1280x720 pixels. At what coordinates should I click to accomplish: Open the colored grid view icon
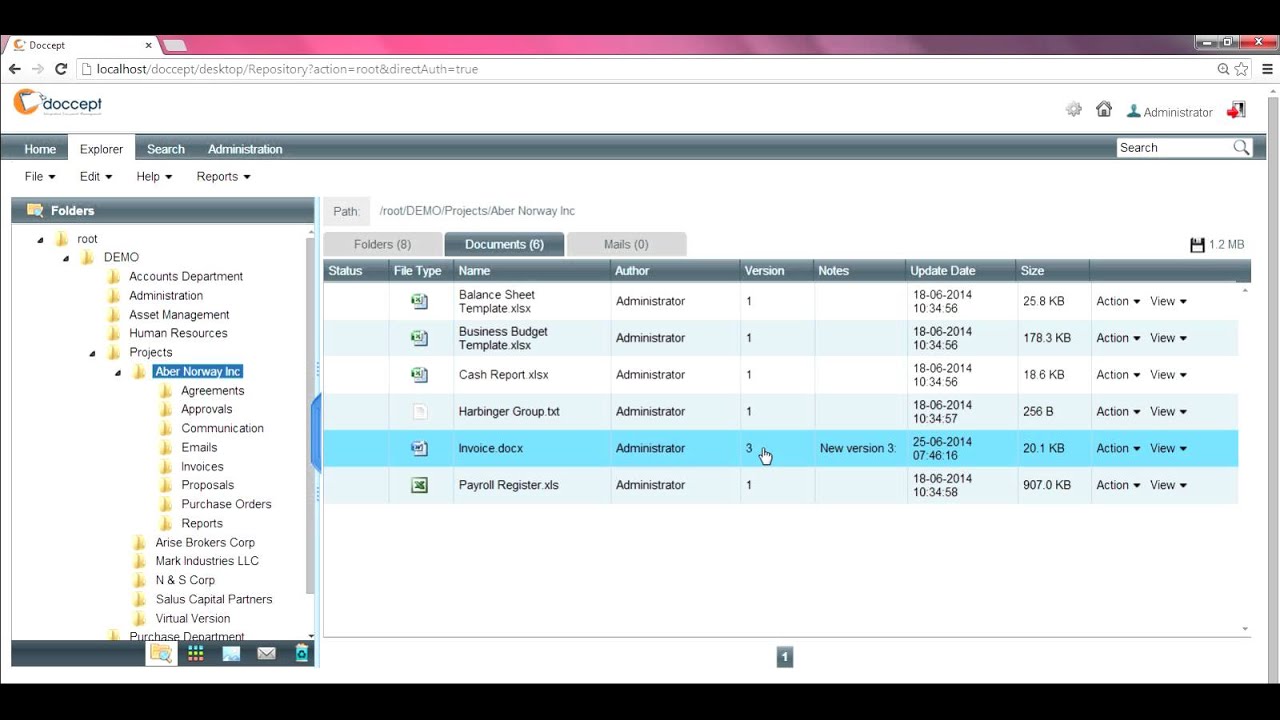pos(196,653)
